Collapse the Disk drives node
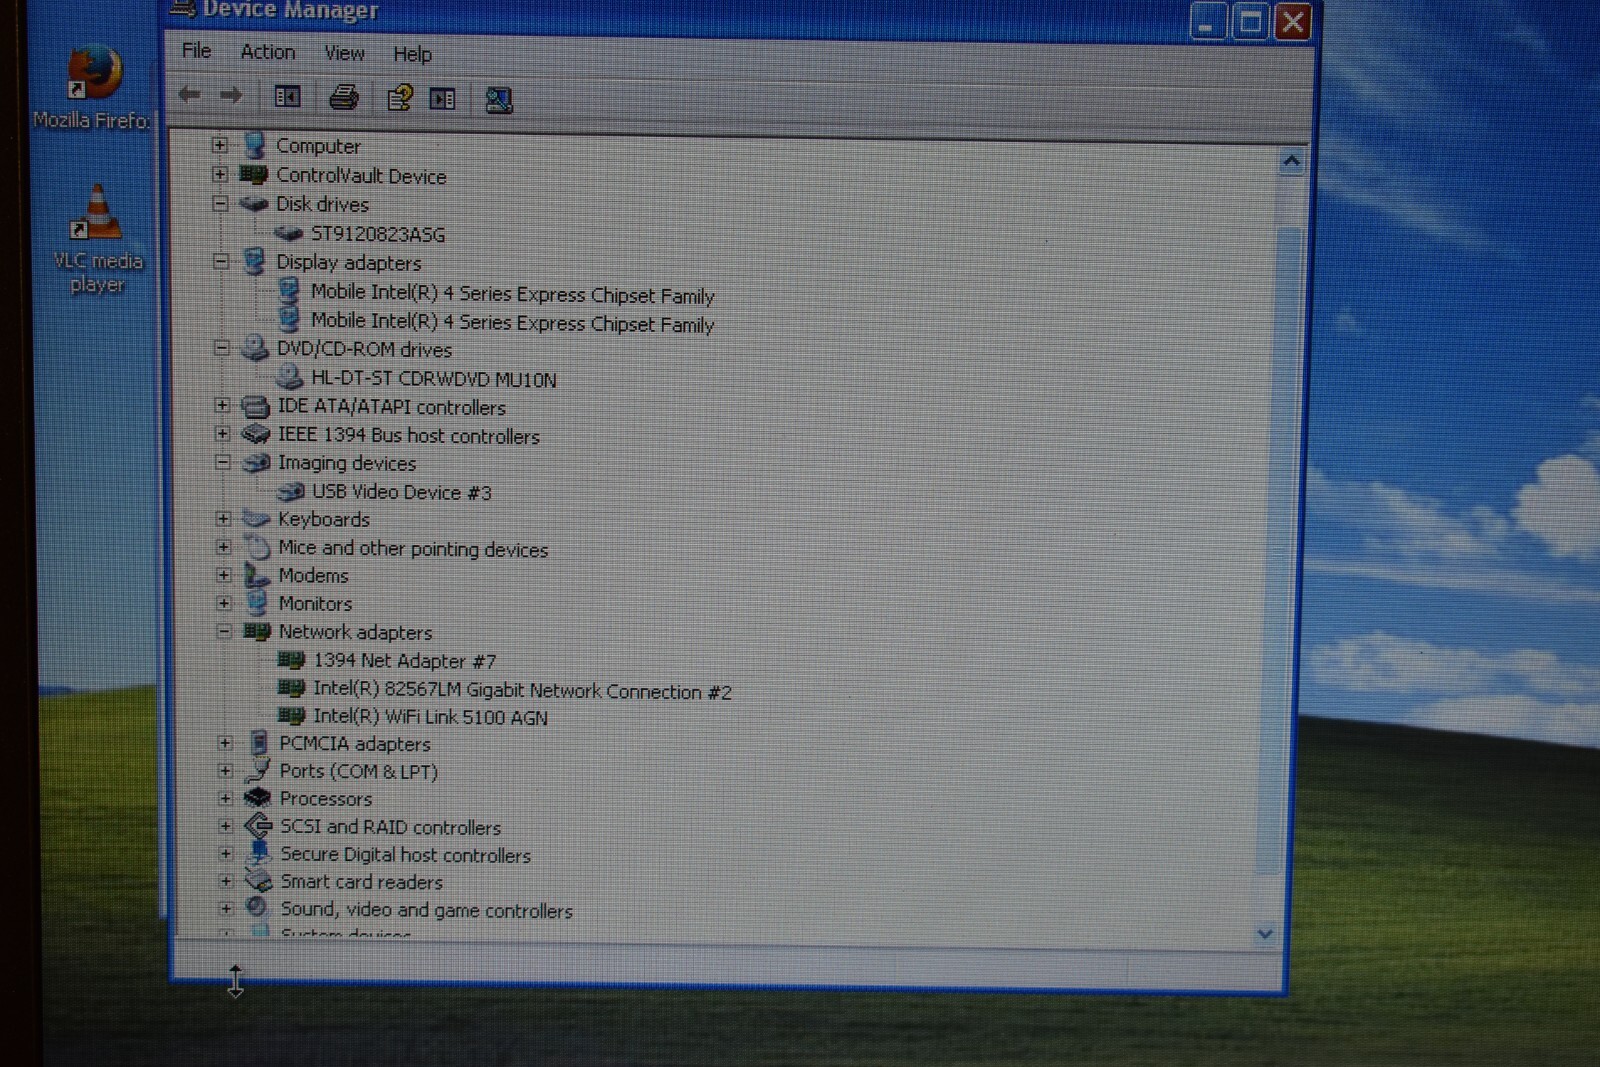The height and width of the screenshot is (1067, 1600). (x=220, y=203)
